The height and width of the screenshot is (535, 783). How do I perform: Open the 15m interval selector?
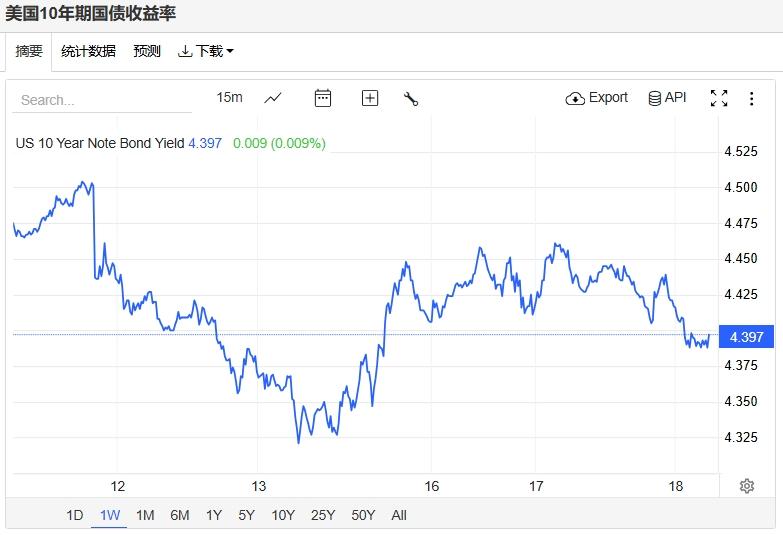tap(229, 97)
